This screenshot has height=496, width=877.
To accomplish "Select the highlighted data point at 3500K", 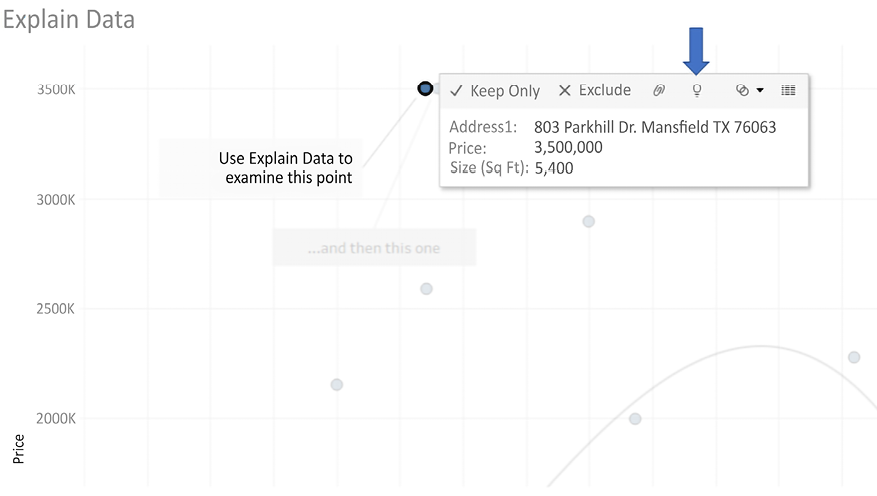I will pyautogui.click(x=425, y=89).
